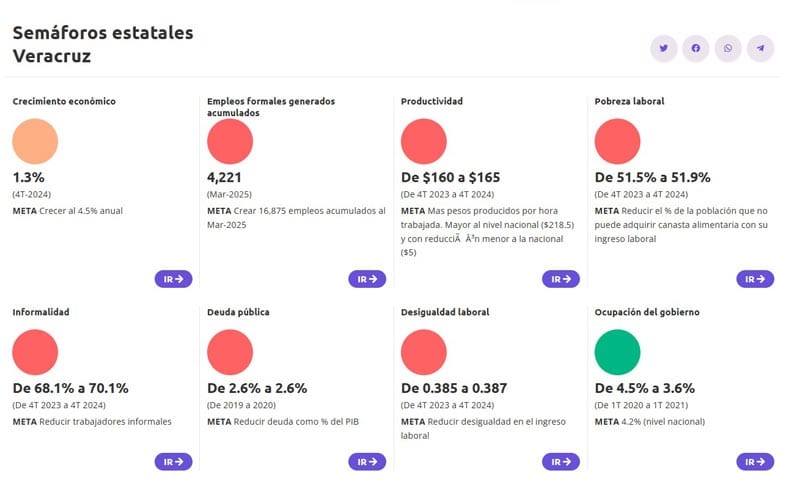800x484 pixels.
Task: Share page via Telegram
Action: (761, 48)
